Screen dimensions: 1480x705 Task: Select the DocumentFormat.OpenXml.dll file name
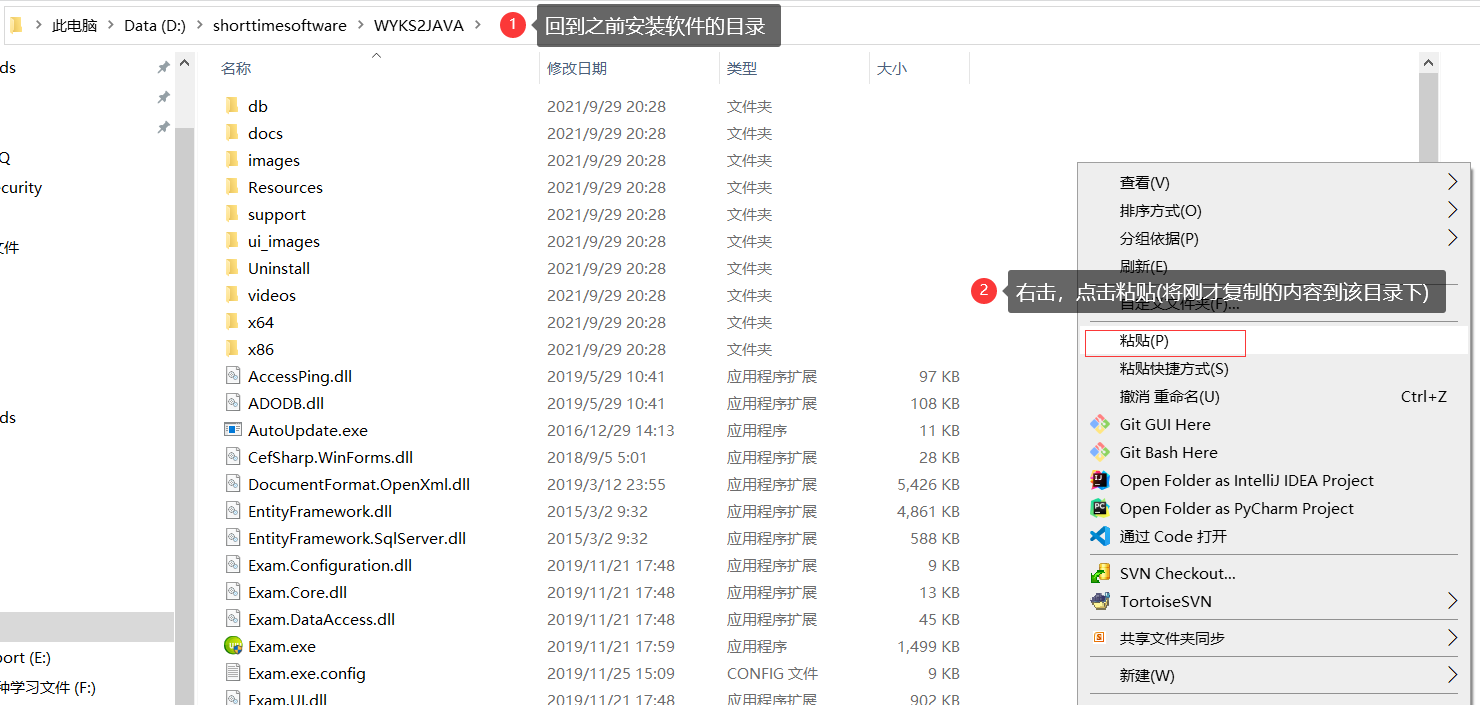click(x=359, y=484)
